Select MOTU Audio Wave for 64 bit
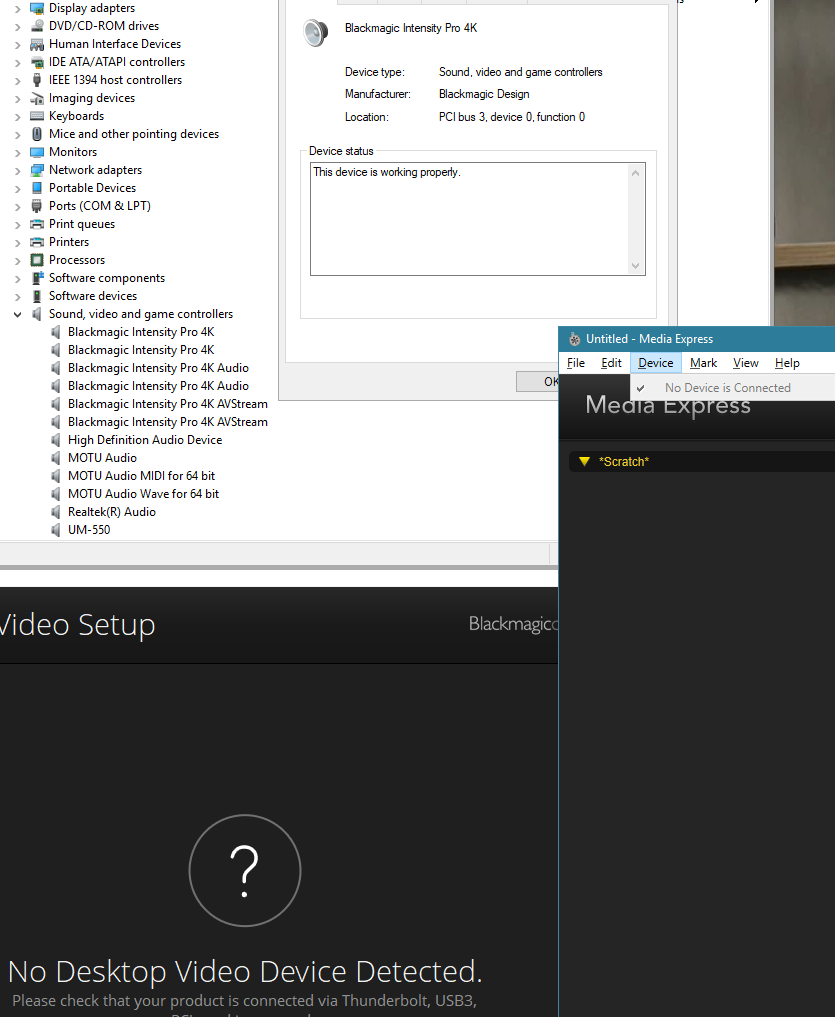This screenshot has width=835, height=1017. point(143,494)
